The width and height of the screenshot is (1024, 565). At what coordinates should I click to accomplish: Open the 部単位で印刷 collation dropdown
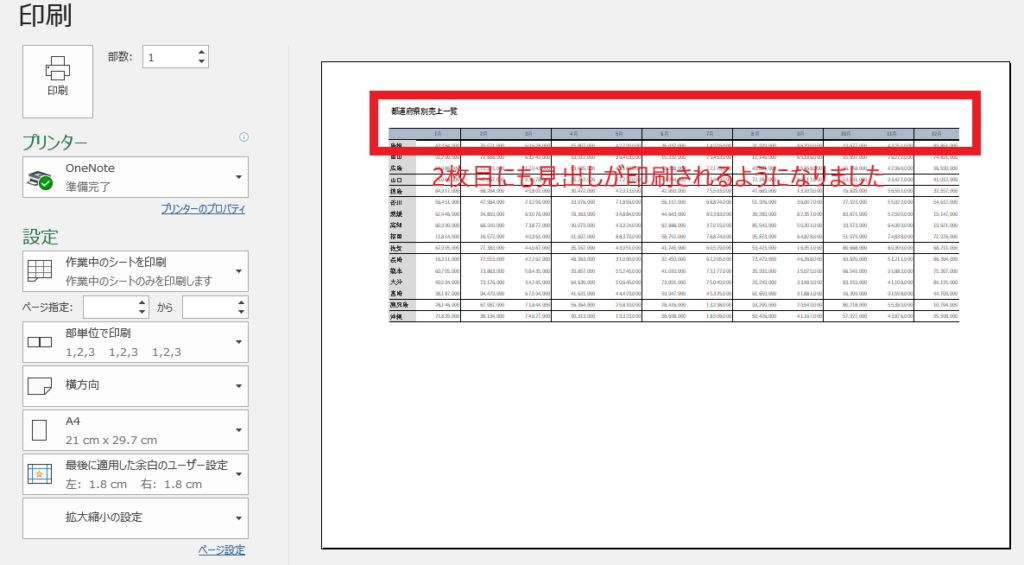tap(135, 342)
